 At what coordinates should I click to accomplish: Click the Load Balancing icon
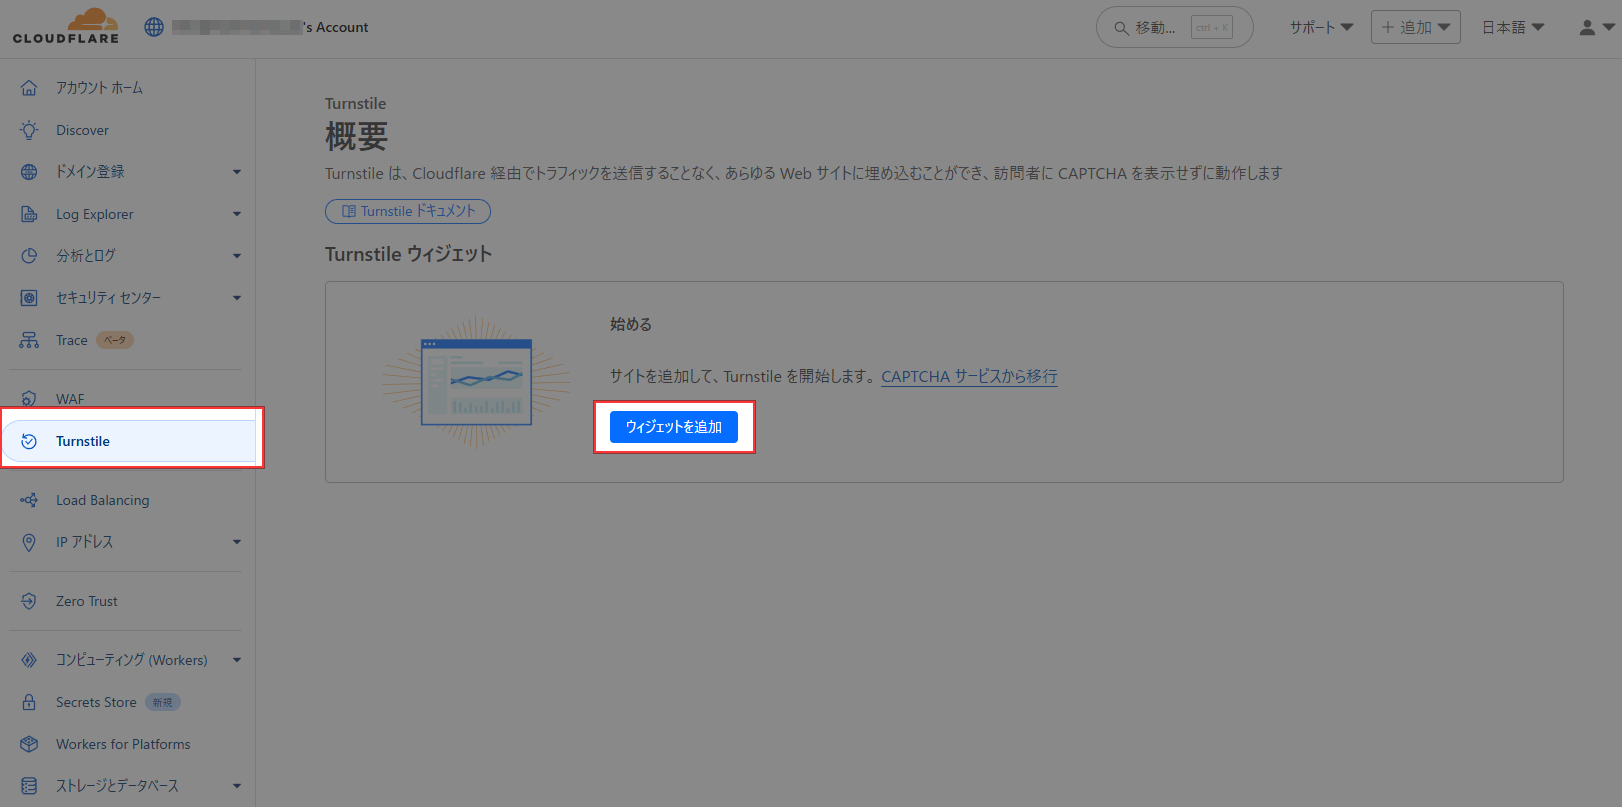[29, 500]
